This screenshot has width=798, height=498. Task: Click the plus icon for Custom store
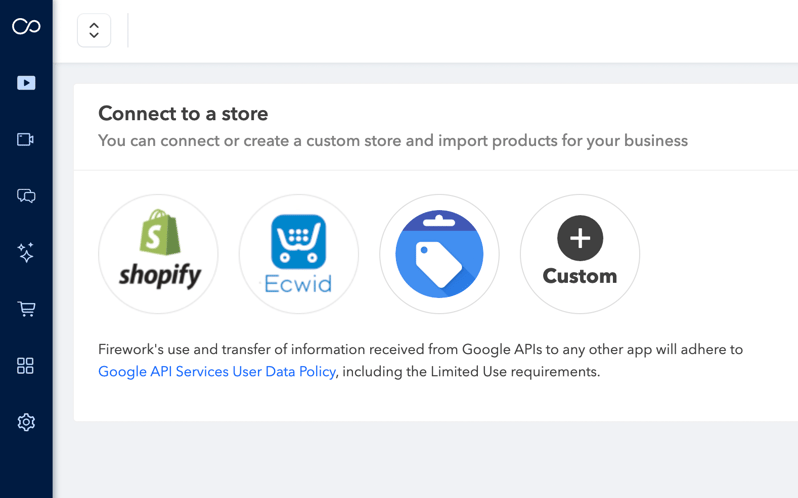coord(580,238)
